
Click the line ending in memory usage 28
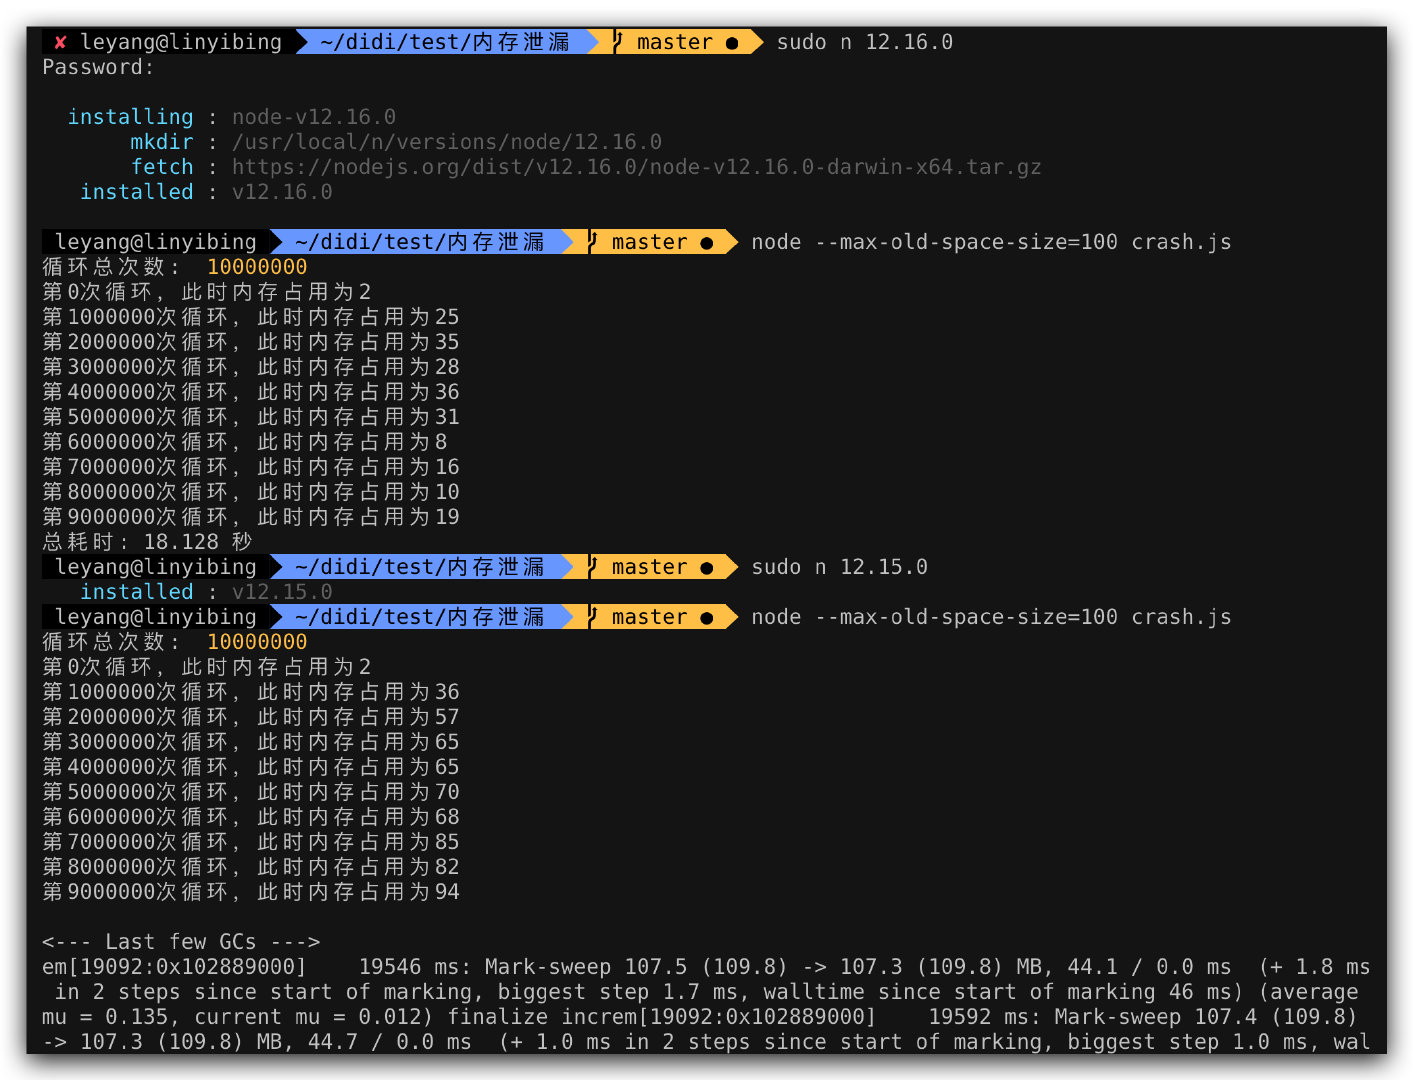pos(251,367)
